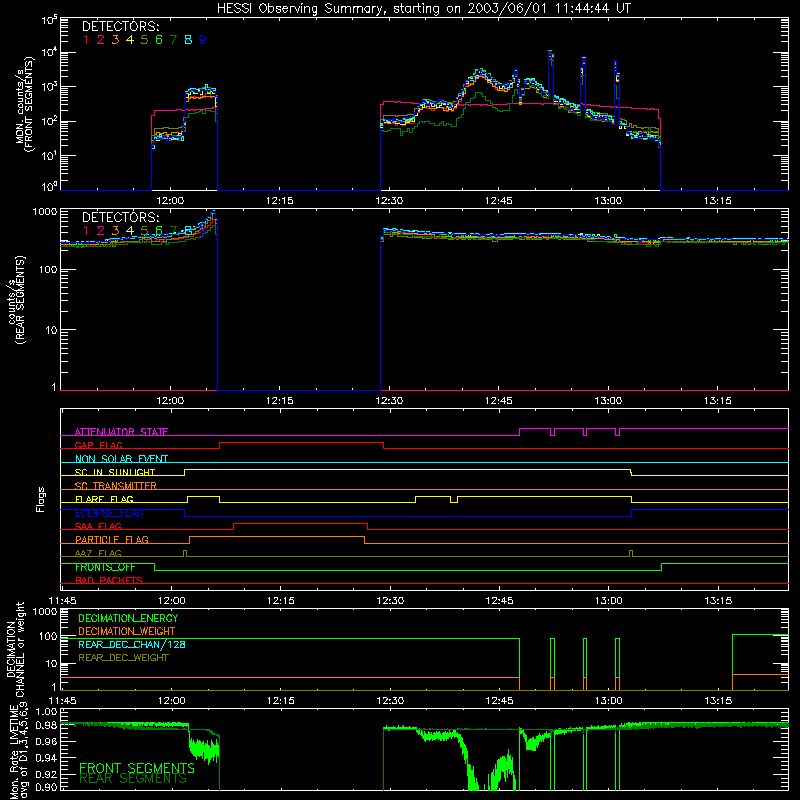Click the REAR_DEC_CHAN/128 legend label

tap(132, 644)
